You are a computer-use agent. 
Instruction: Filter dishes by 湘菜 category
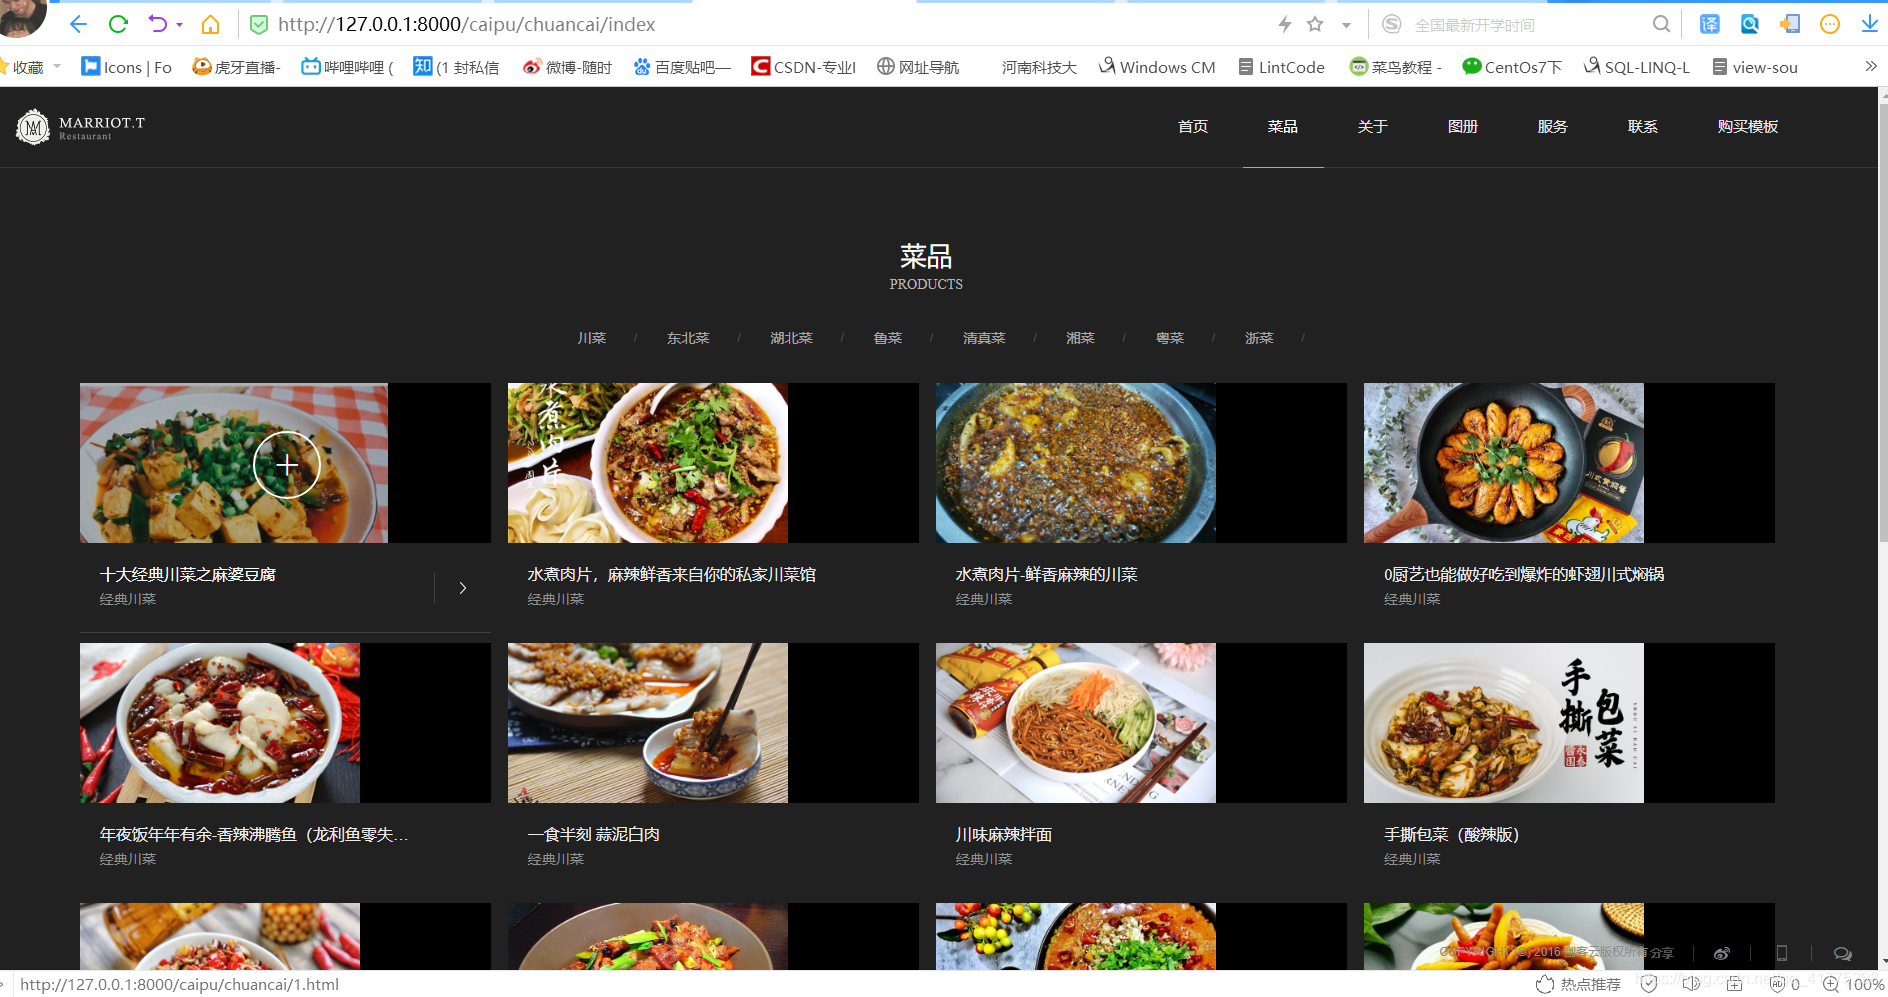click(1080, 338)
